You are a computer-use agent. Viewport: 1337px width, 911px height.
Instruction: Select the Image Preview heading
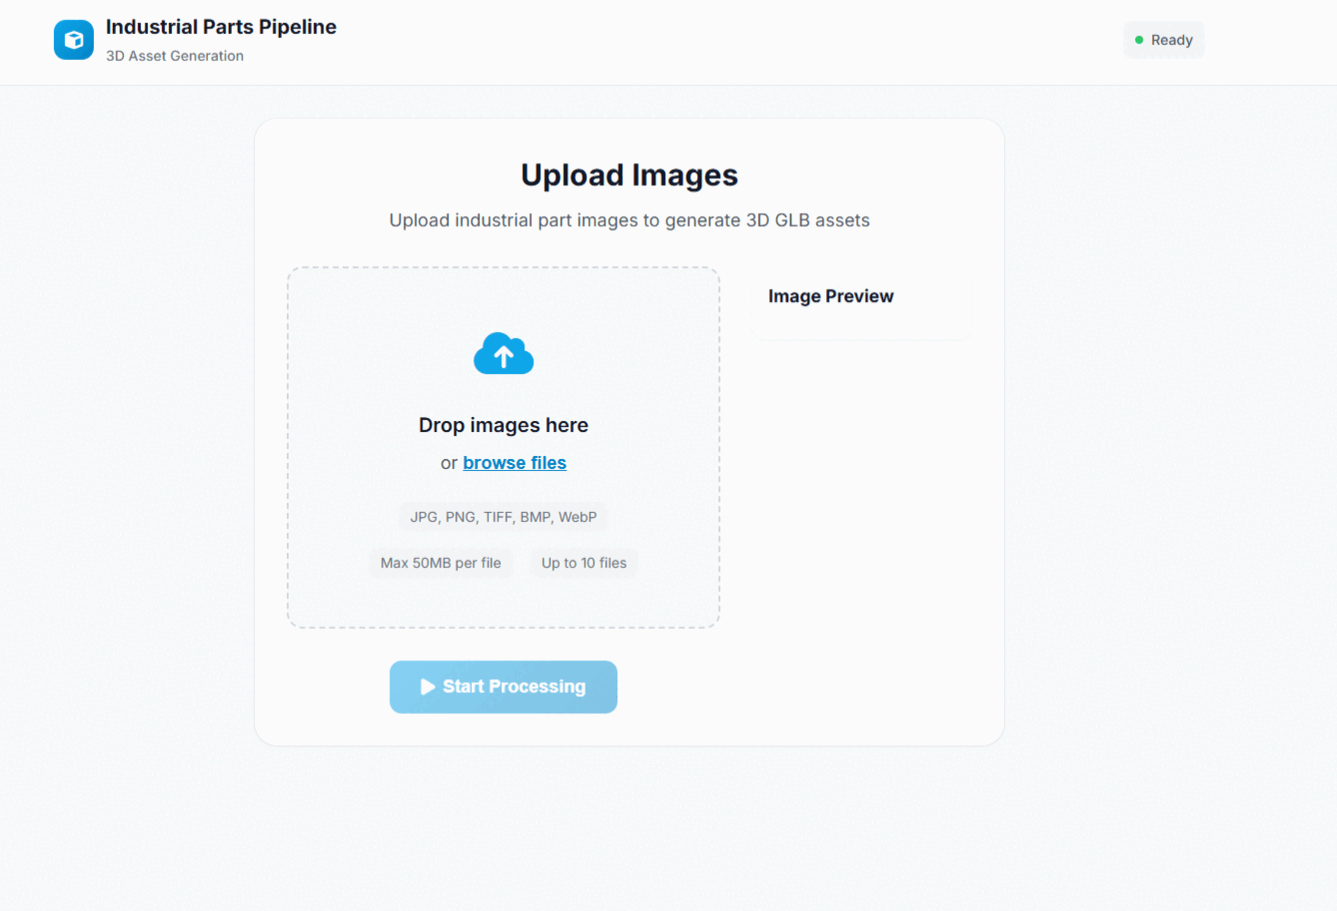(x=830, y=296)
